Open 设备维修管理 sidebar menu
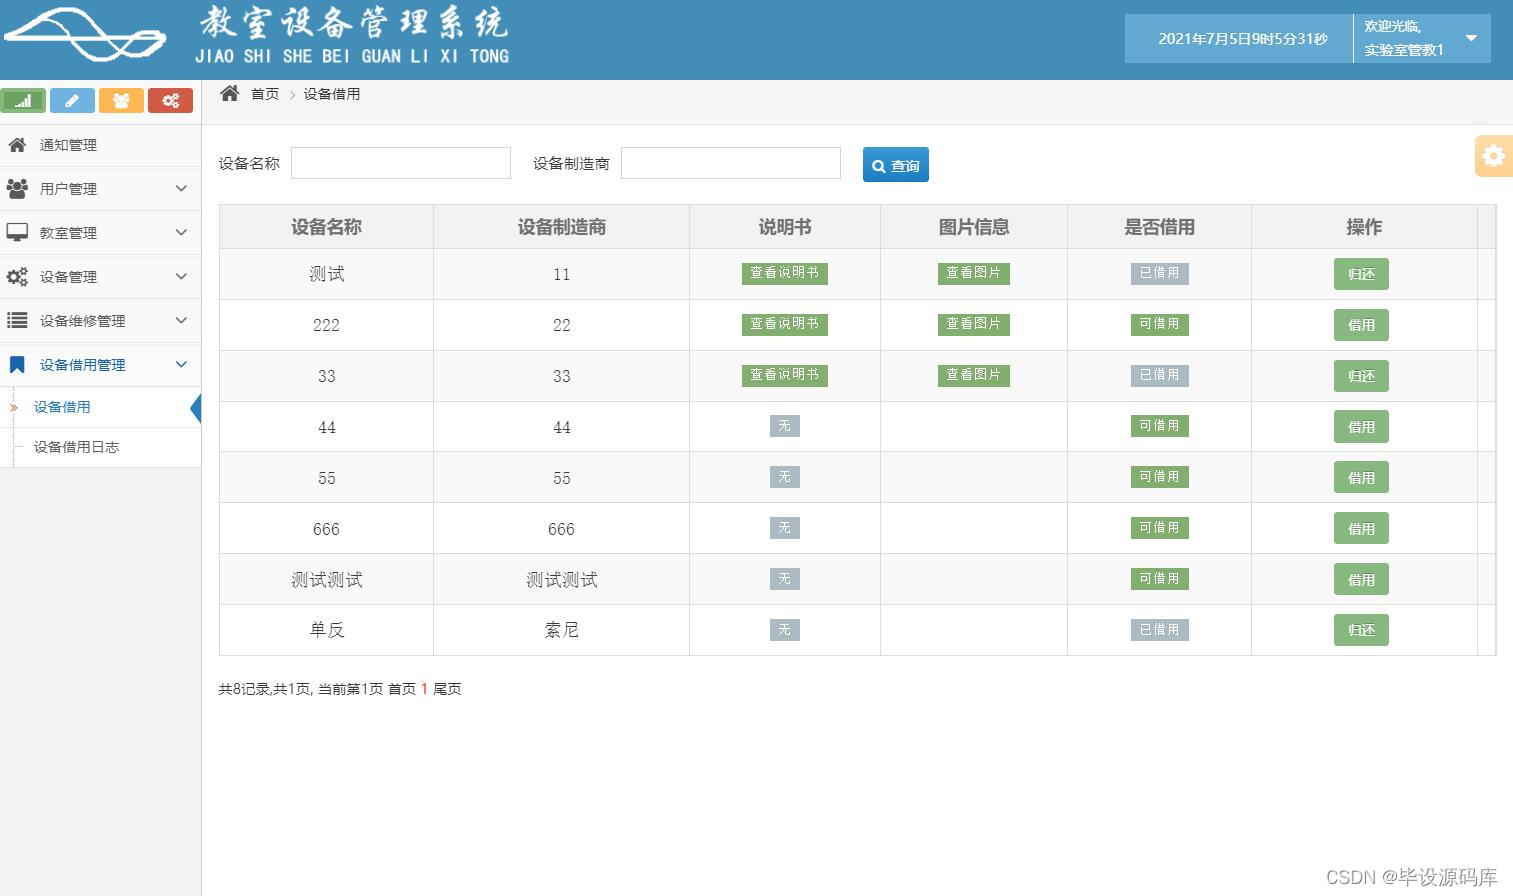 [x=100, y=321]
